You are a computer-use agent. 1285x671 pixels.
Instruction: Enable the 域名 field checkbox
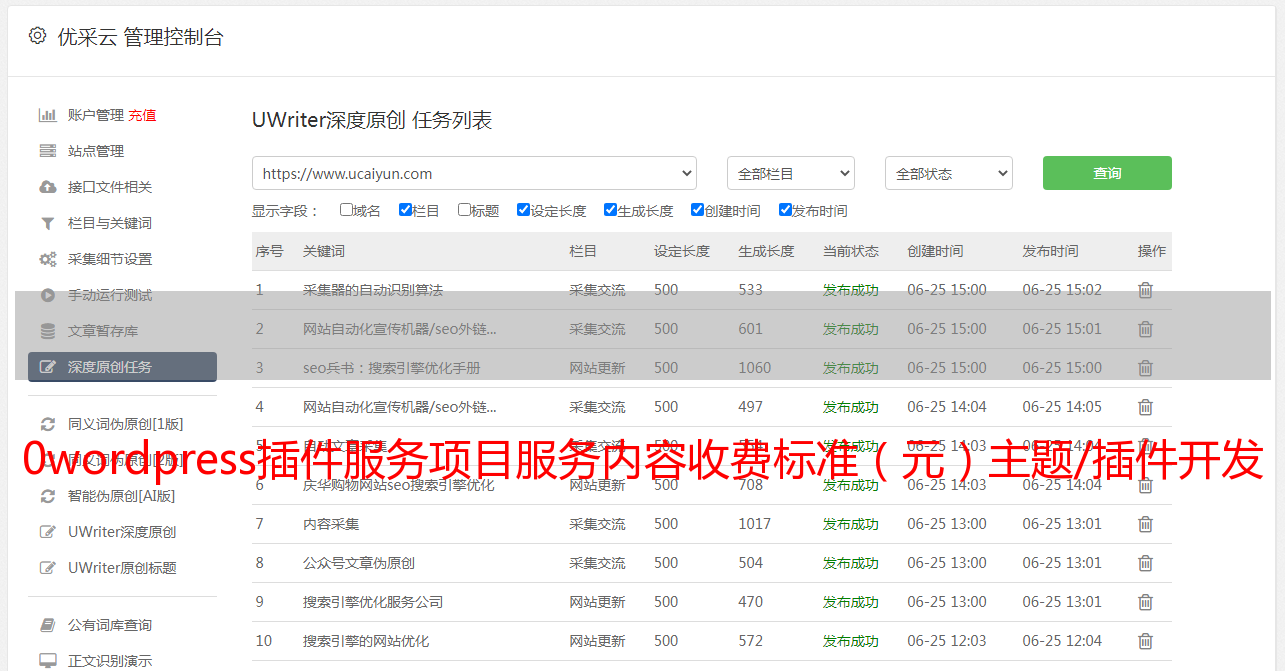[346, 210]
